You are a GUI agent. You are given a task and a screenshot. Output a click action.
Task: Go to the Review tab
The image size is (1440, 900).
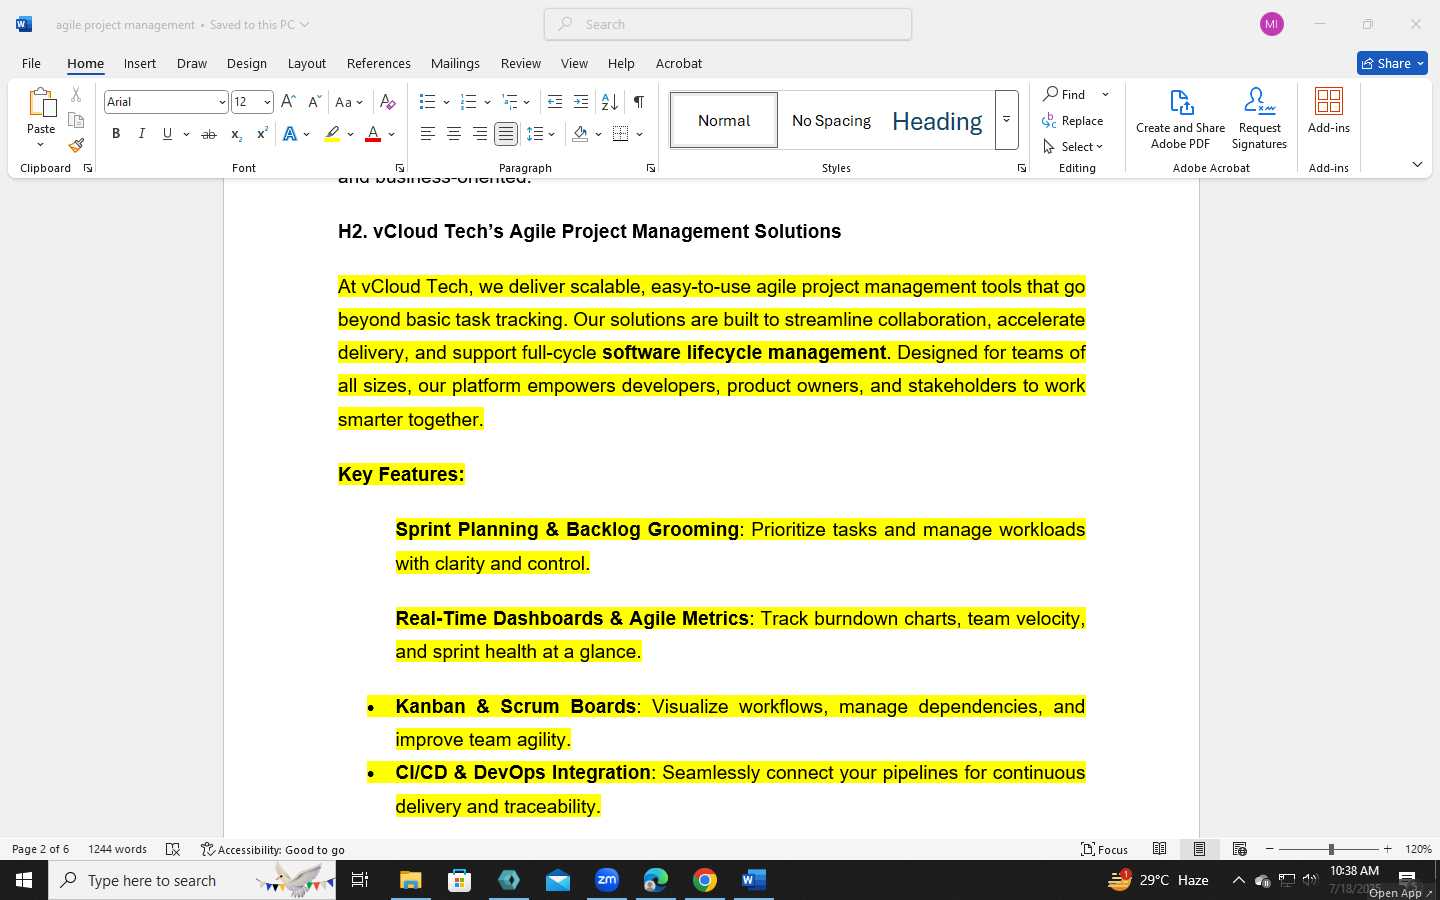(x=521, y=63)
